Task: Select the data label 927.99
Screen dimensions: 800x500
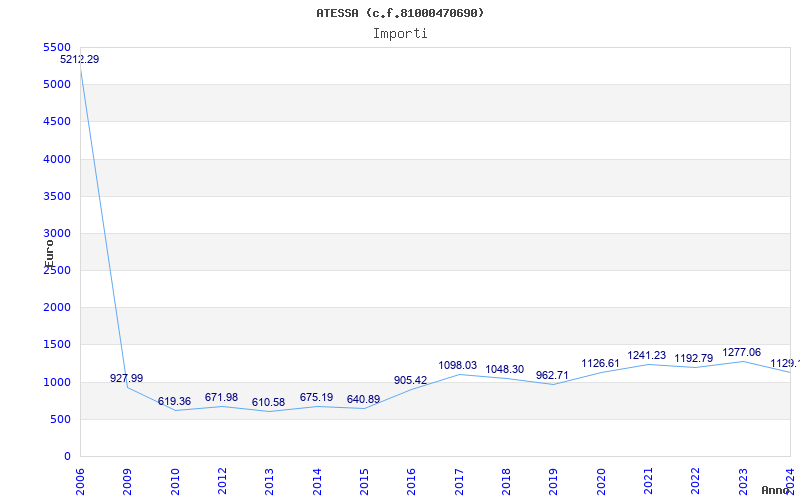Action: tap(127, 379)
